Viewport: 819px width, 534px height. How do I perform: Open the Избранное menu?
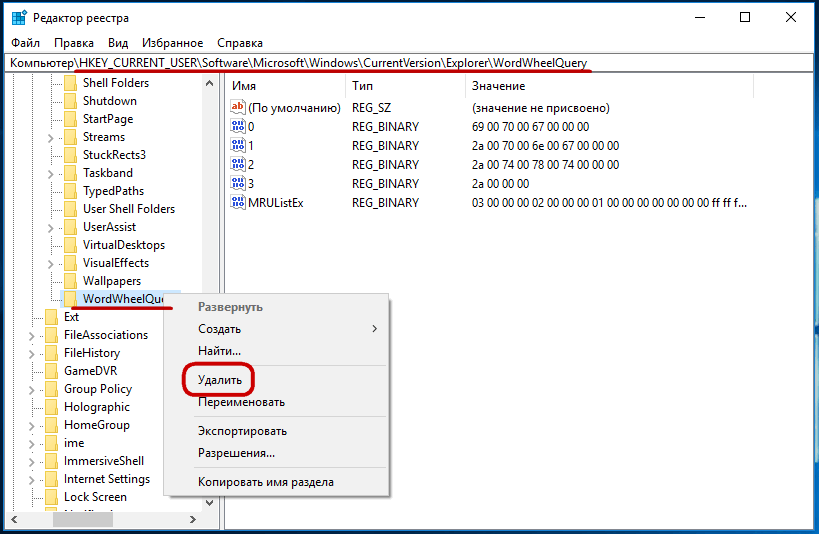[x=172, y=43]
